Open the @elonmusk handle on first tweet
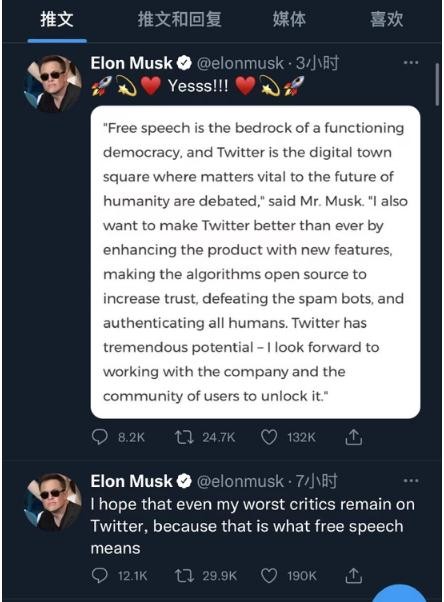 coord(240,63)
